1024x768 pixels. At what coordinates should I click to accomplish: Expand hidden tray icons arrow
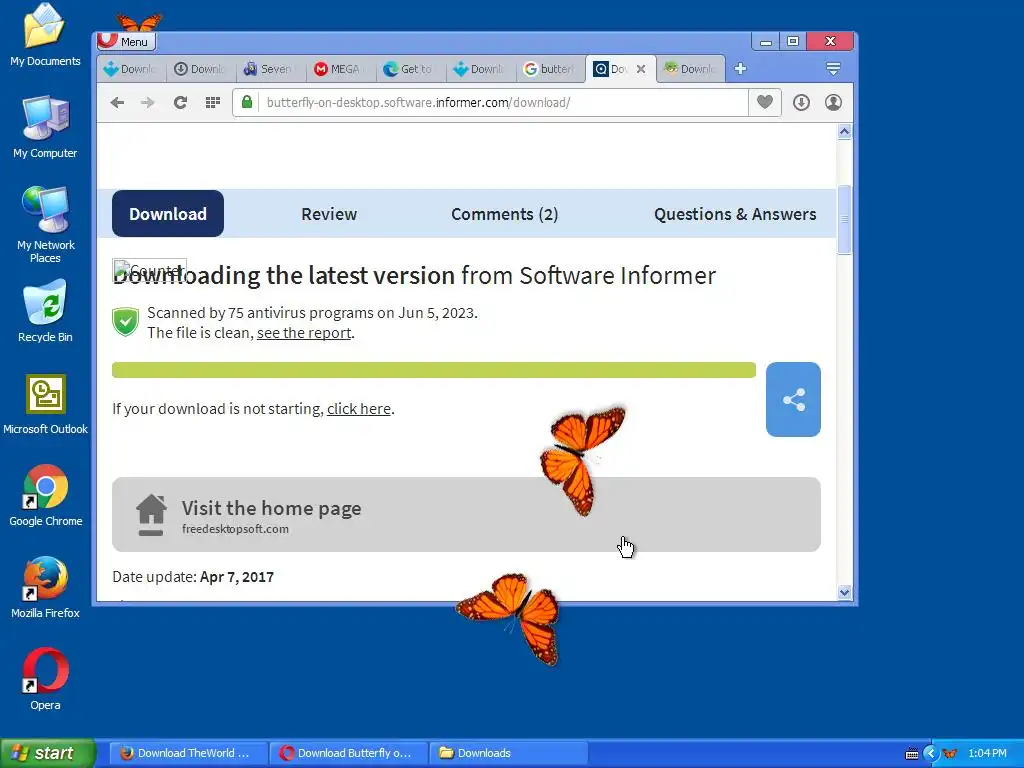click(931, 754)
